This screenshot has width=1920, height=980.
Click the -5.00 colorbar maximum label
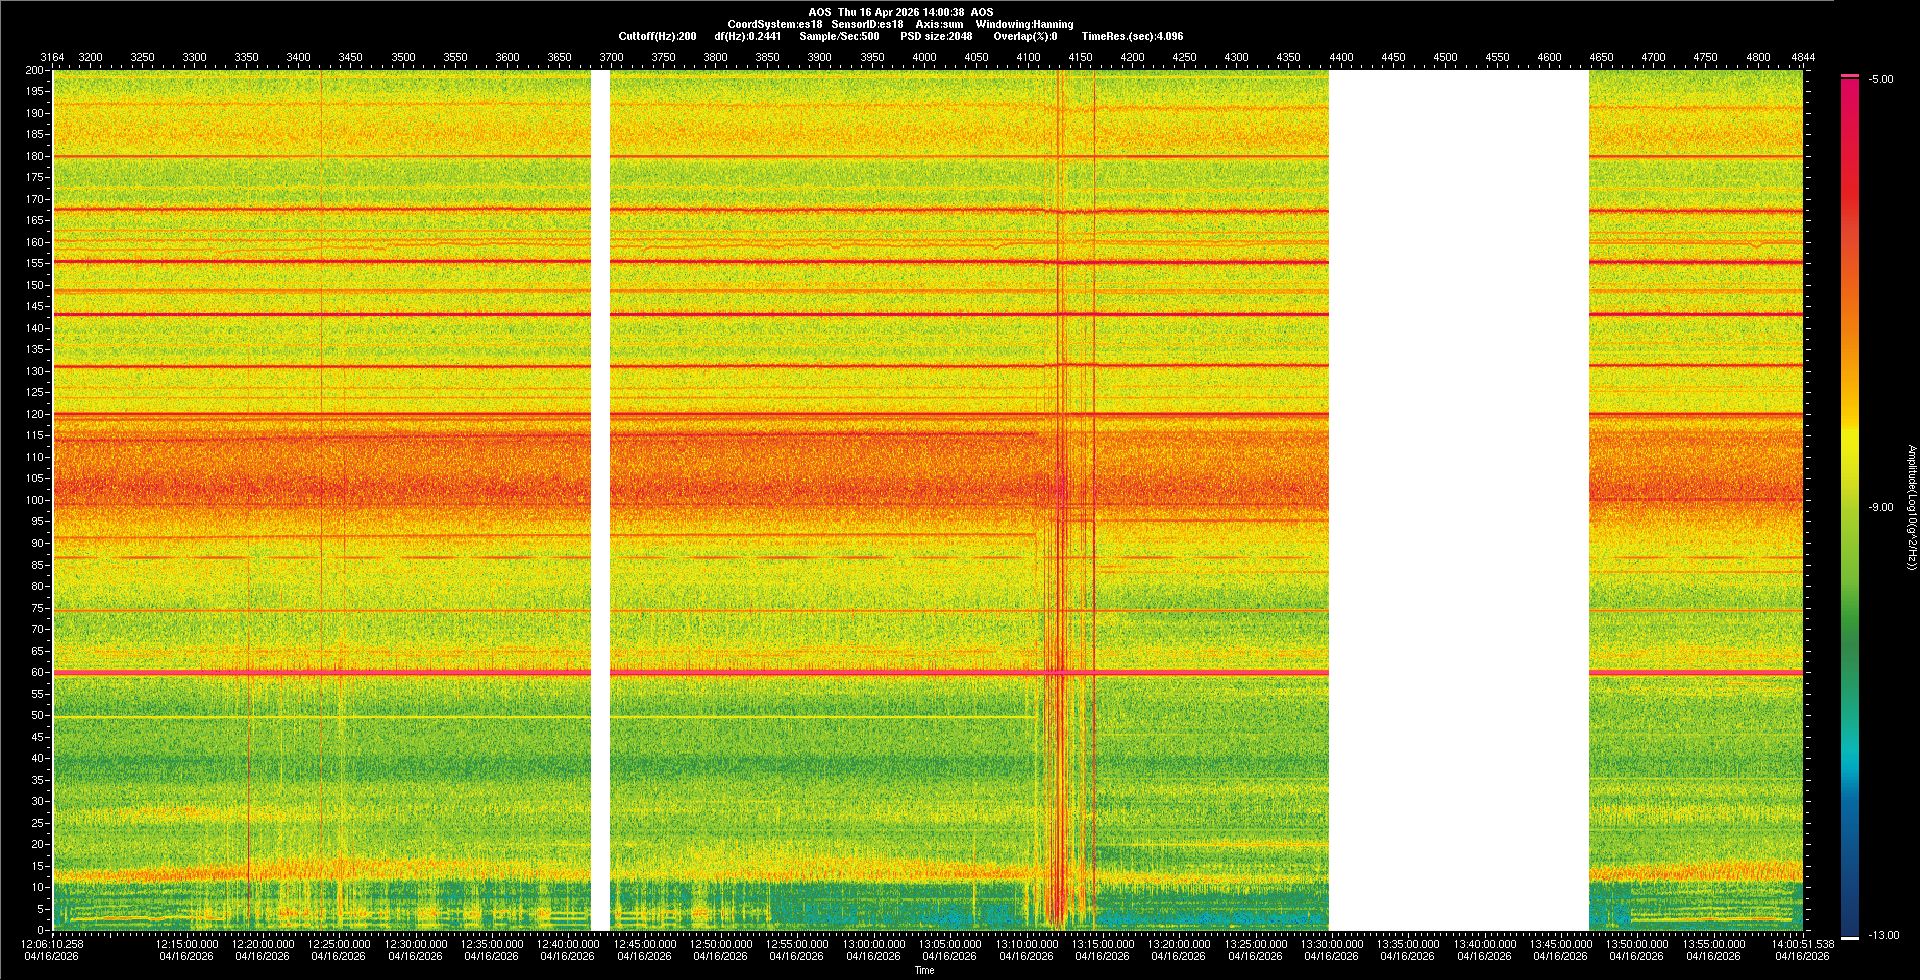[1880, 80]
